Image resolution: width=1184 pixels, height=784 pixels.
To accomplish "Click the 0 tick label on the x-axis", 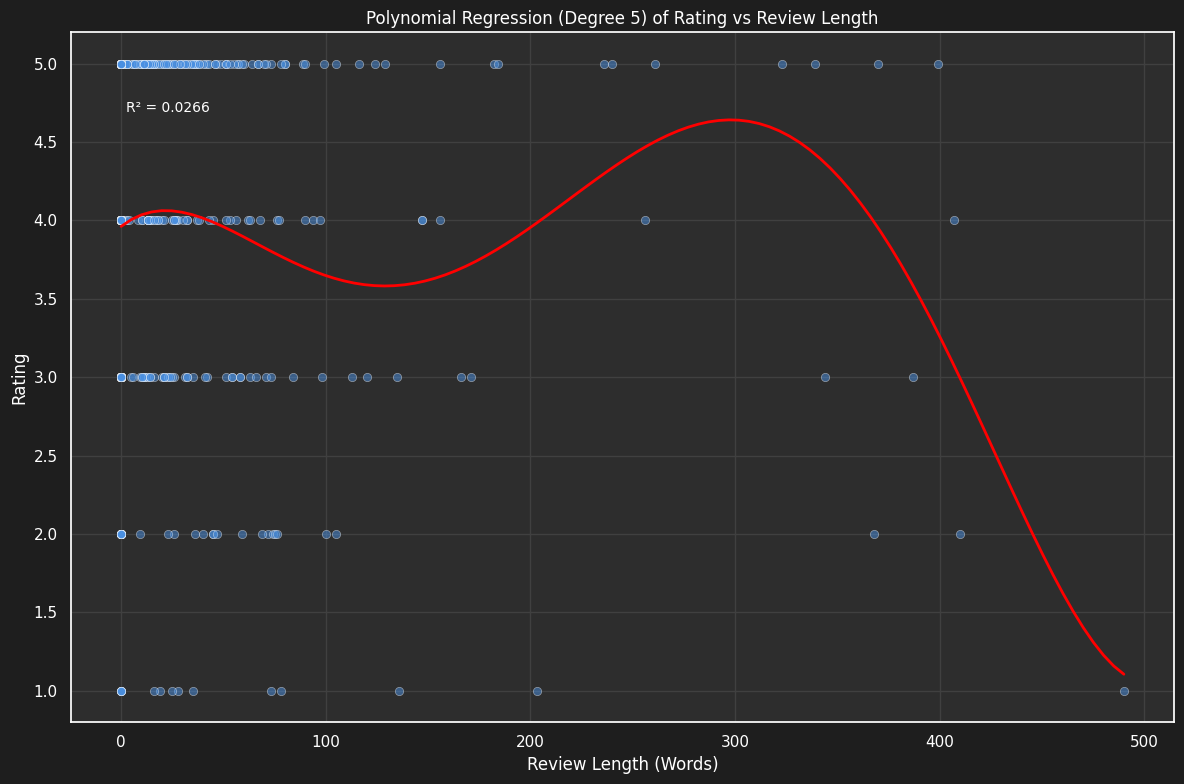I will pyautogui.click(x=120, y=738).
